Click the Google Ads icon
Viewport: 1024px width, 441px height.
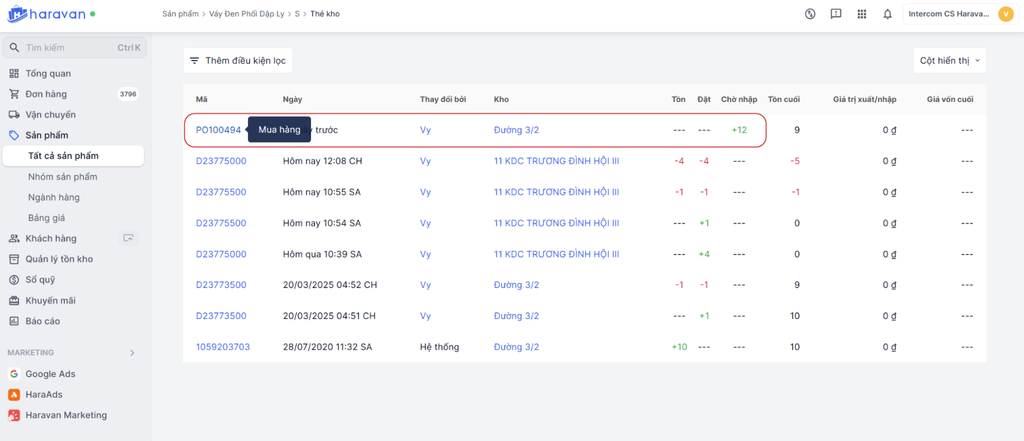[14, 374]
